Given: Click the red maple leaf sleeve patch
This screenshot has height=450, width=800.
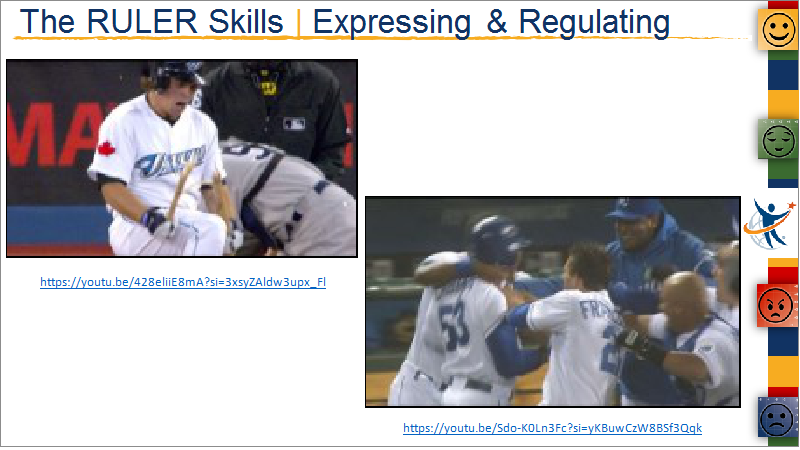Looking at the screenshot, I should point(106,149).
